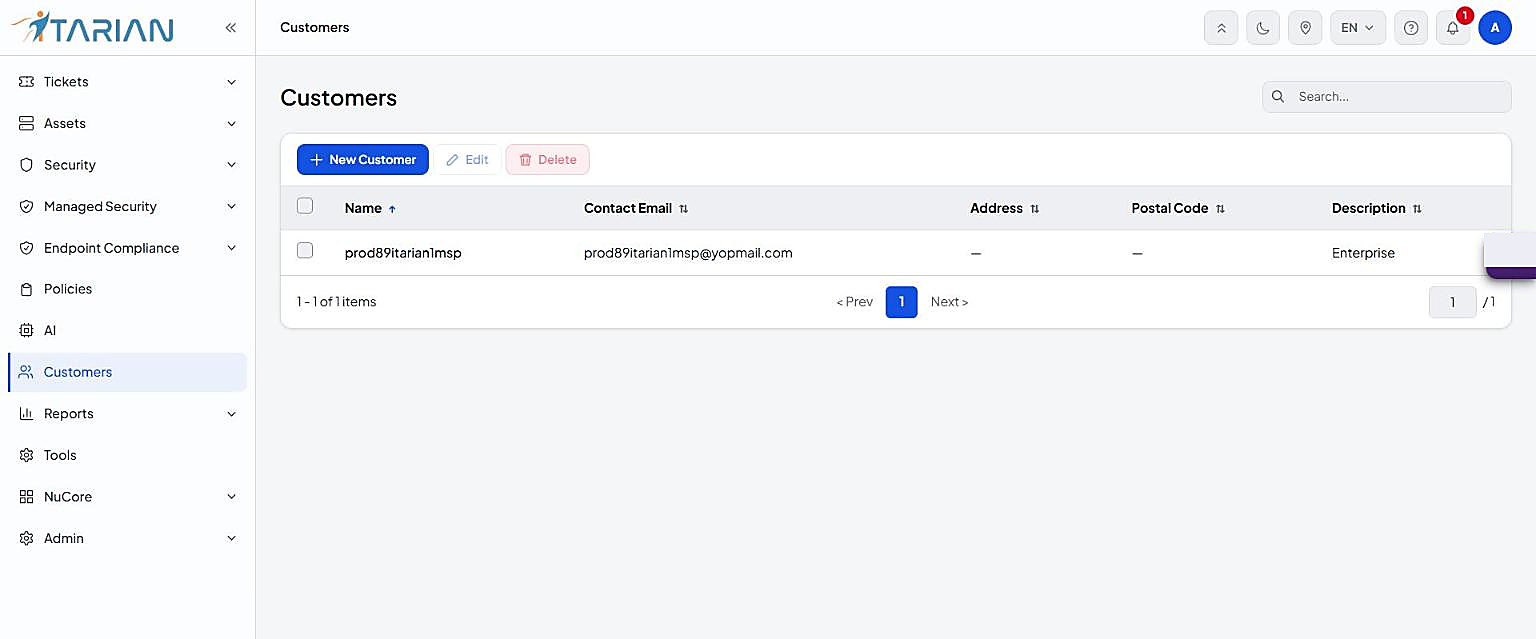
Task: Expand the Tickets menu chevron
Action: (231, 82)
